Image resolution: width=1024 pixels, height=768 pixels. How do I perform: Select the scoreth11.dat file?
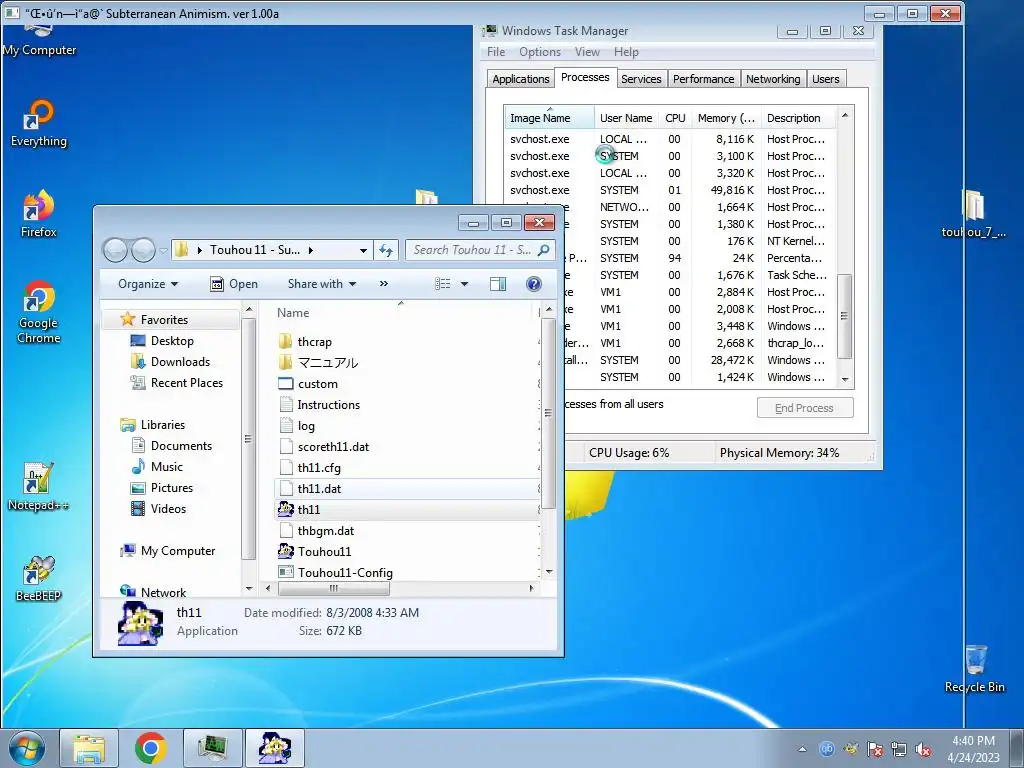click(333, 447)
